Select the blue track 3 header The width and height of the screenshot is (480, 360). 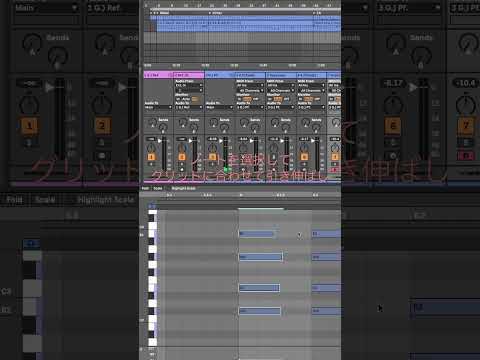(220, 75)
